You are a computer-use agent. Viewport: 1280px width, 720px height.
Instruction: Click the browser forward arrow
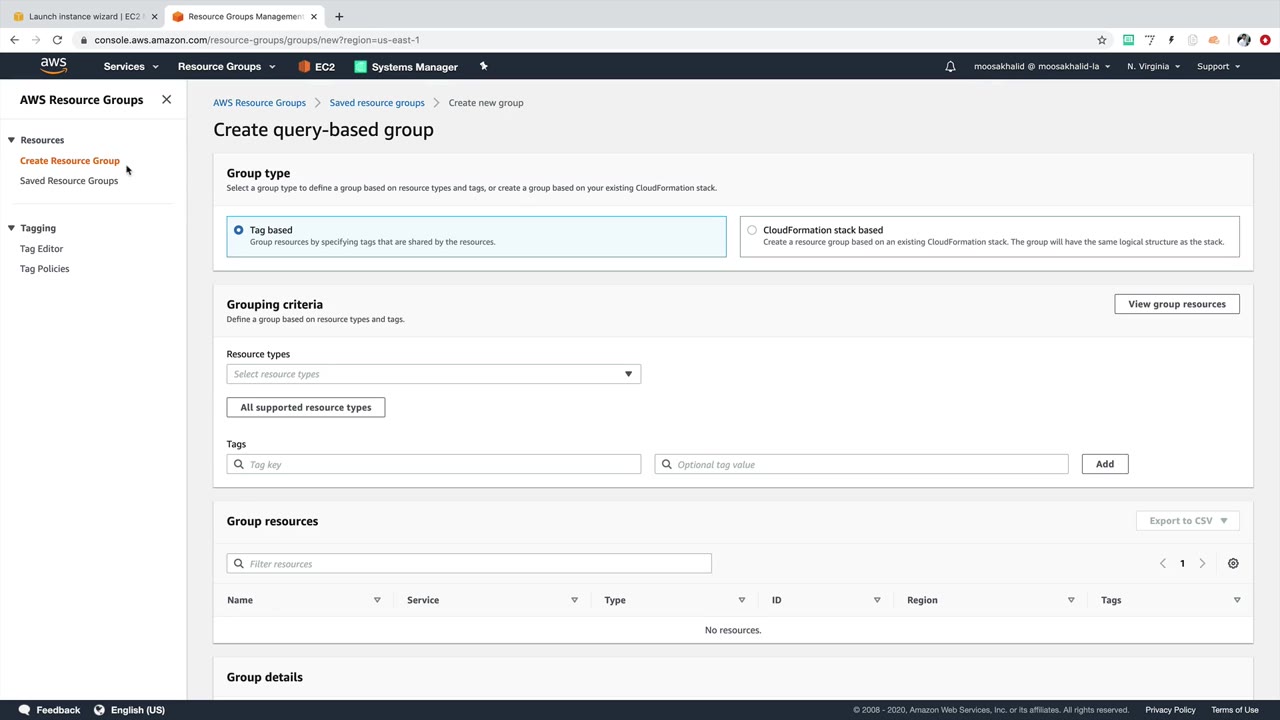[x=36, y=40]
